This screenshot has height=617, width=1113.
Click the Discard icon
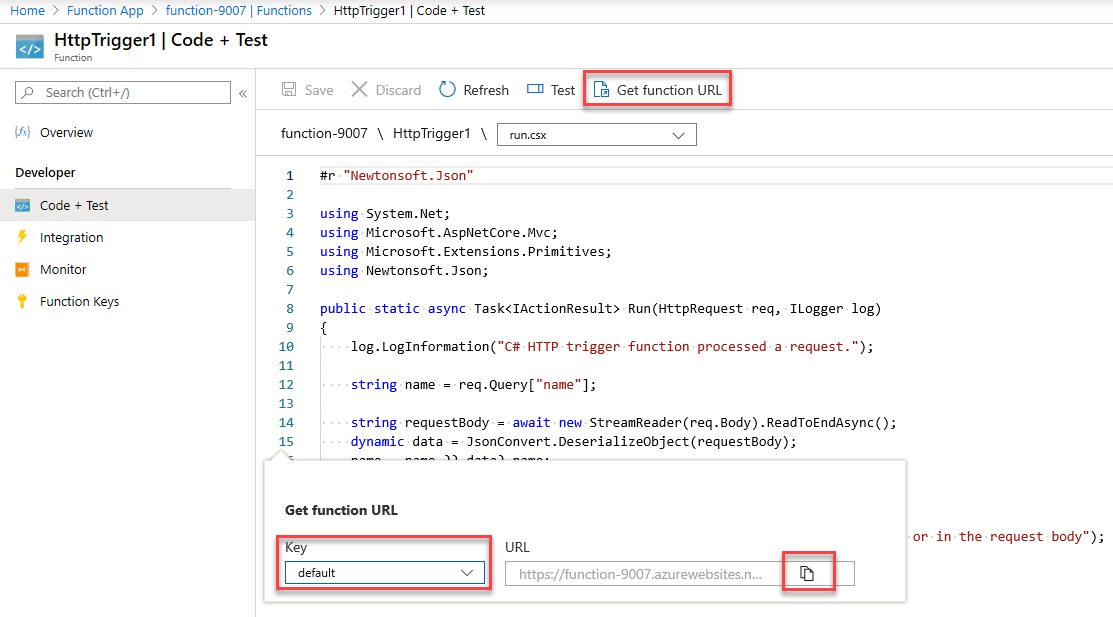point(358,89)
